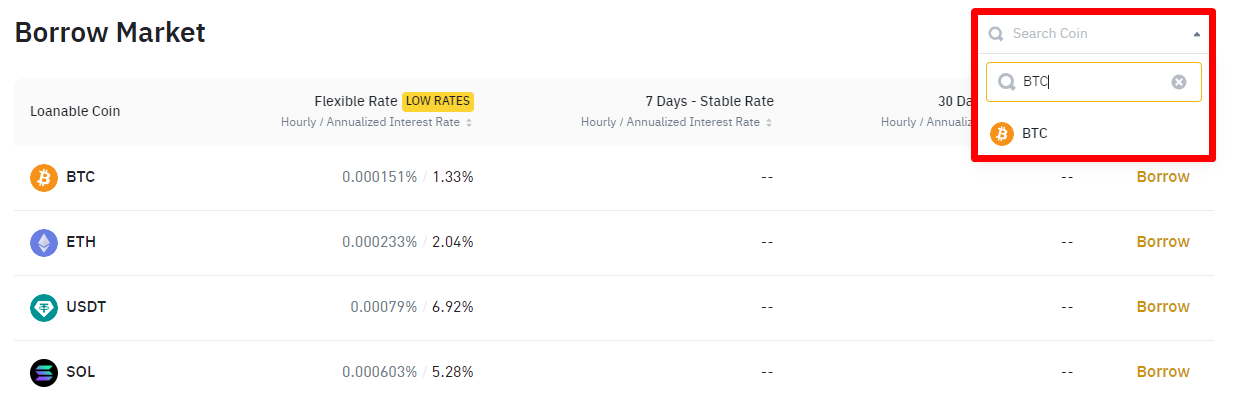This screenshot has height=400, width=1237.
Task: Select BTC from search results
Action: [1035, 133]
